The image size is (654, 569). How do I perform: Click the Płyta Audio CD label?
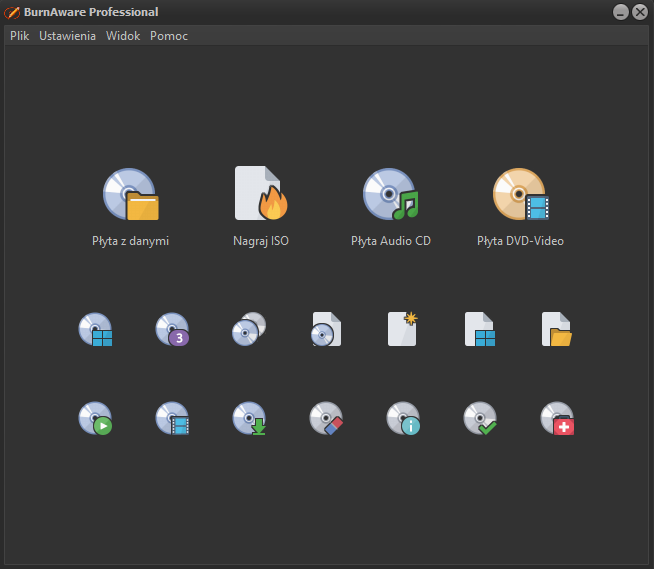[x=391, y=241]
